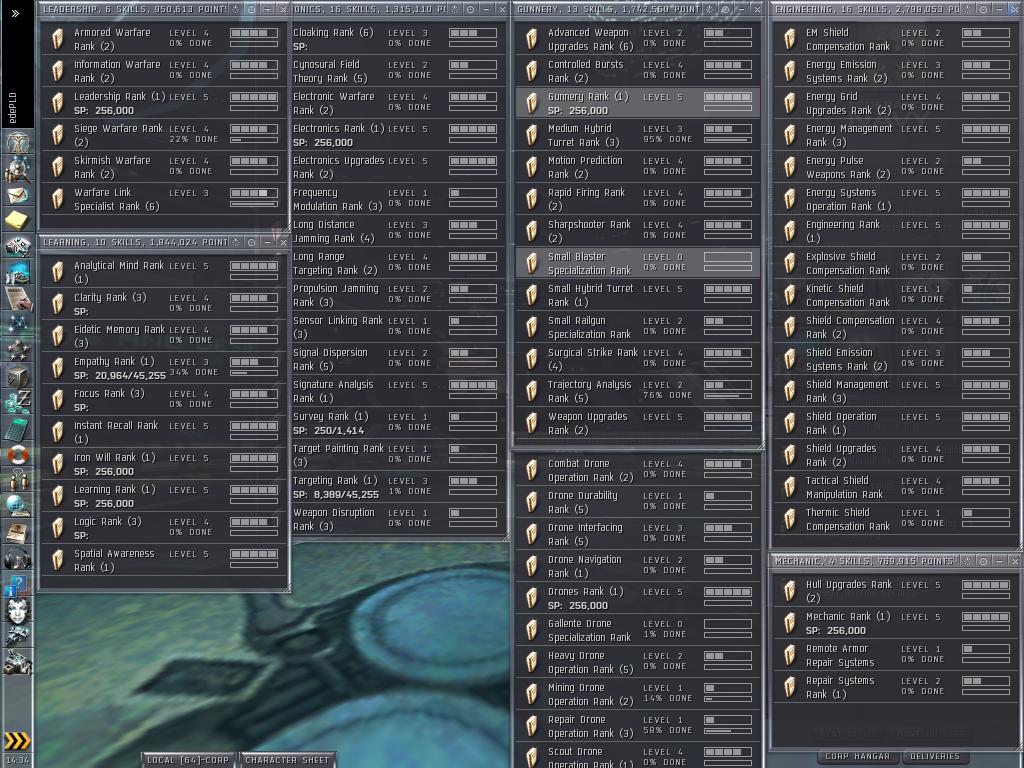This screenshot has width=1024, height=768.
Task: Toggle pin on Leadership window
Action: (250, 9)
